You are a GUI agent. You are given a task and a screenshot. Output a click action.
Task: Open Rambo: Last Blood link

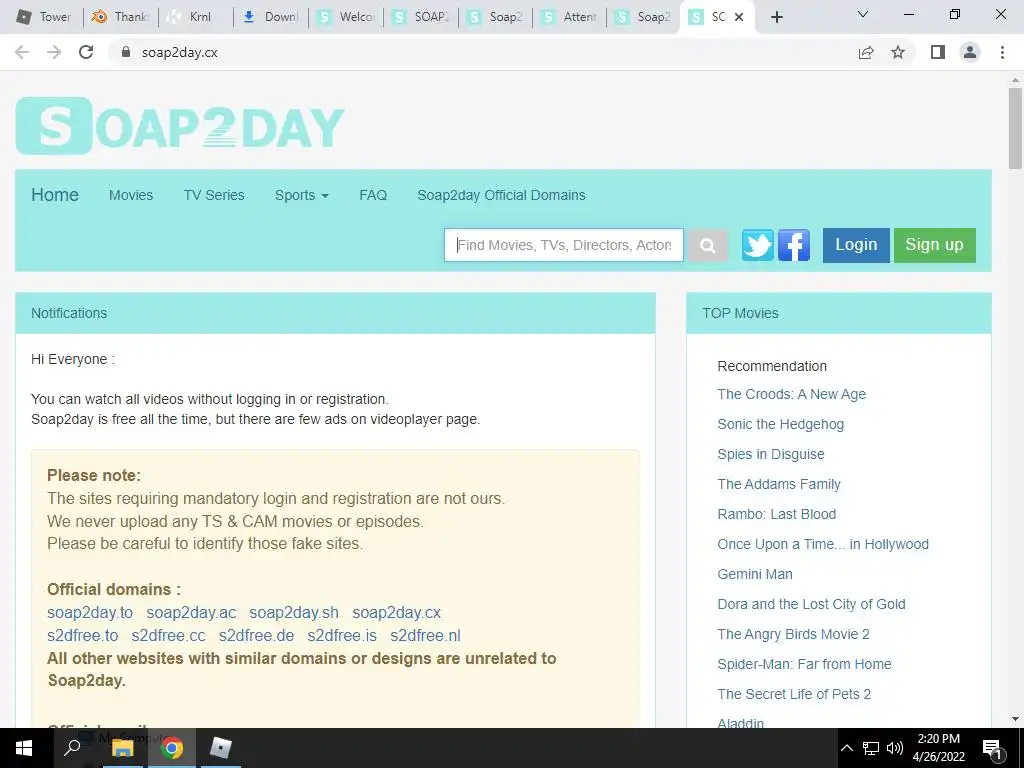point(776,515)
